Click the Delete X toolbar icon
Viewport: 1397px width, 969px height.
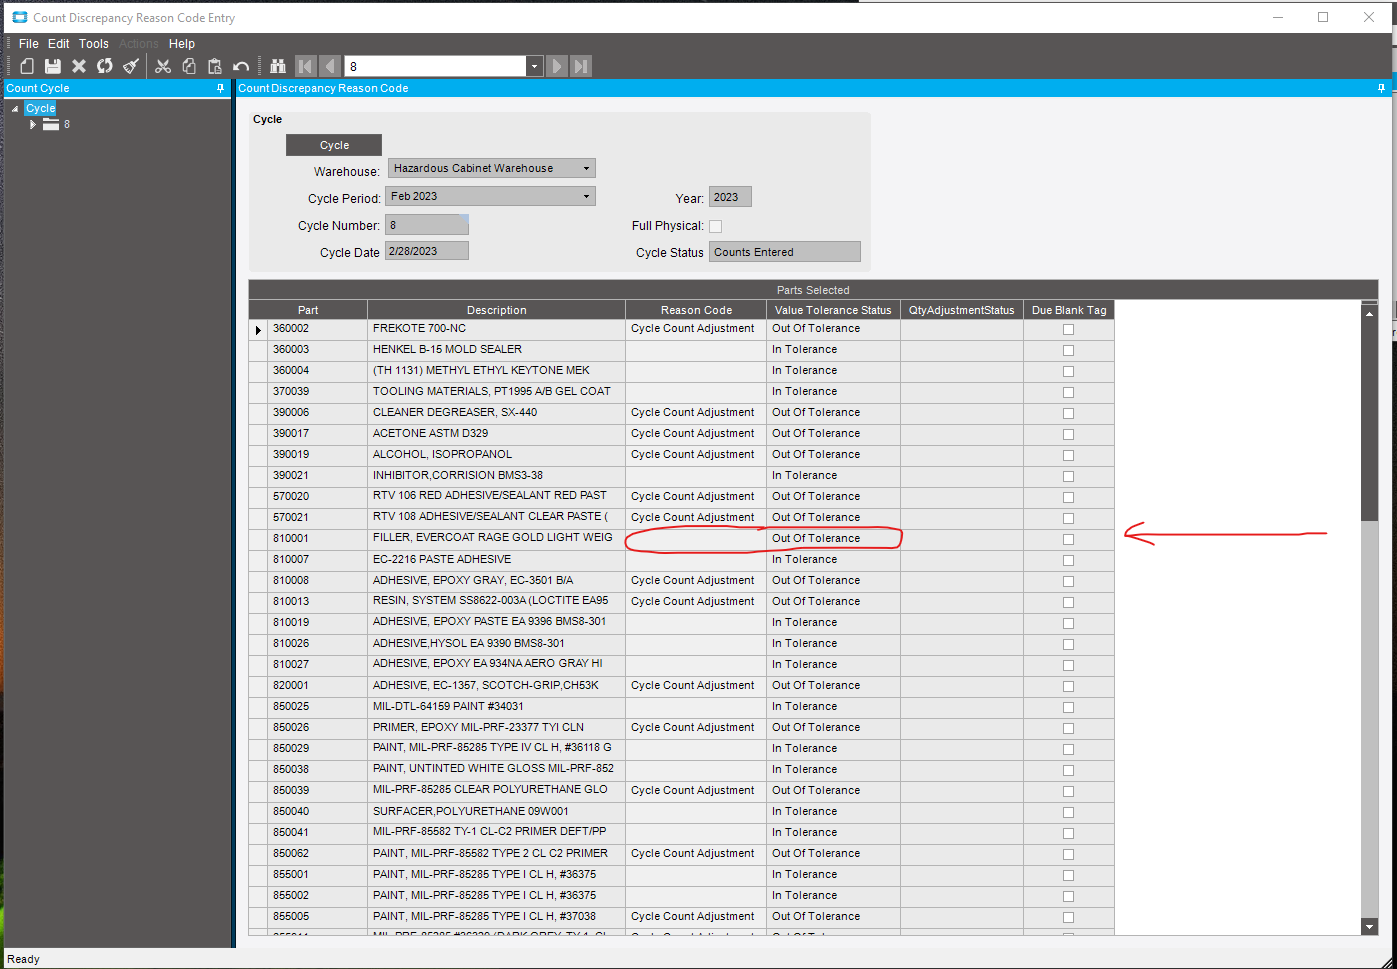(x=79, y=66)
